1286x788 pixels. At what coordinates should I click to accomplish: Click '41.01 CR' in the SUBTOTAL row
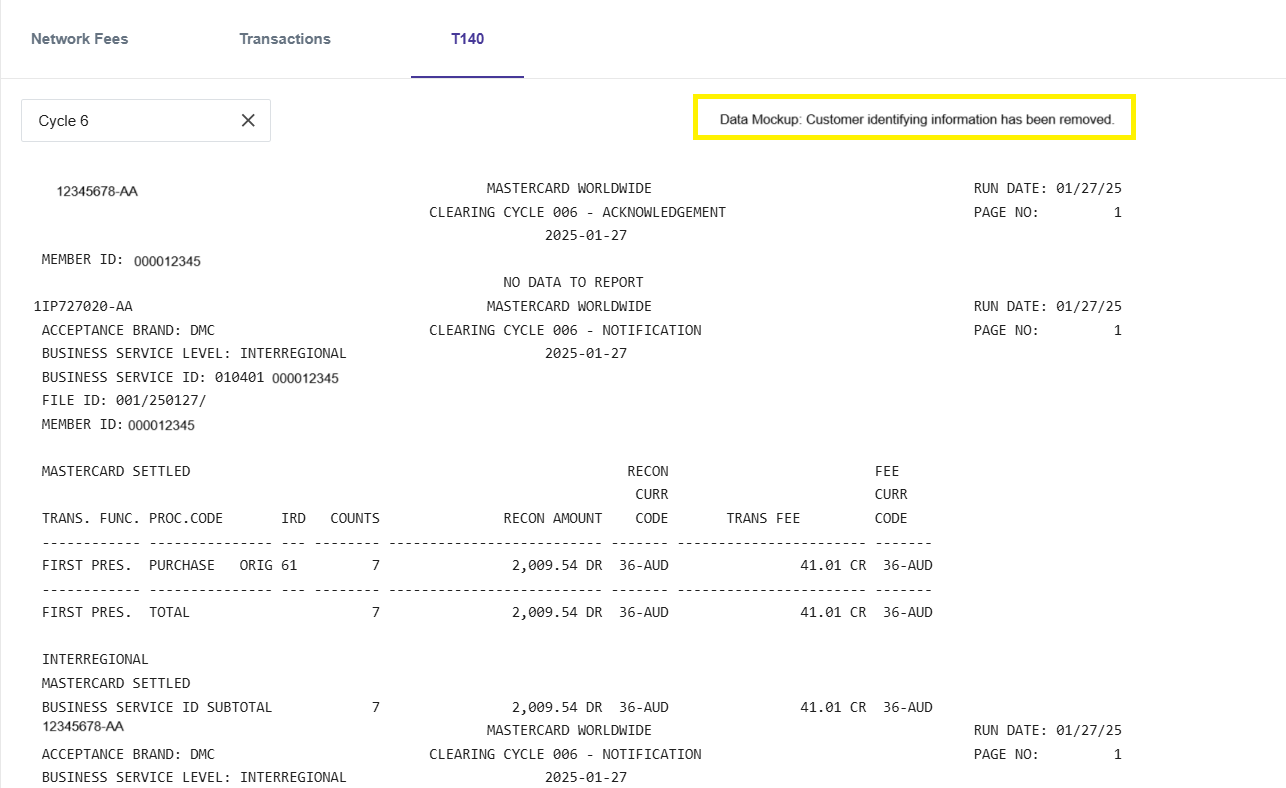[x=833, y=707]
